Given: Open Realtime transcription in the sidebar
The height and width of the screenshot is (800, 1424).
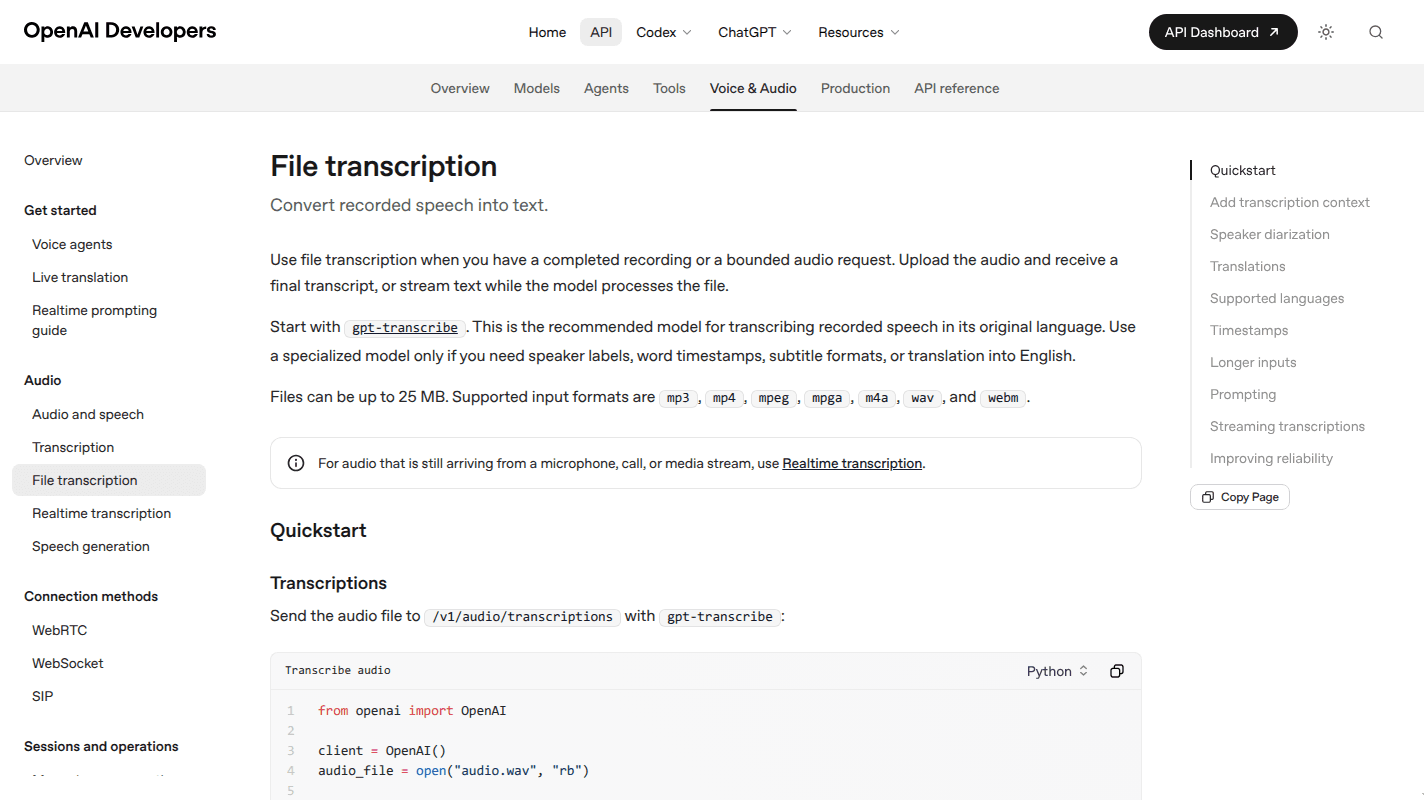Looking at the screenshot, I should [101, 513].
